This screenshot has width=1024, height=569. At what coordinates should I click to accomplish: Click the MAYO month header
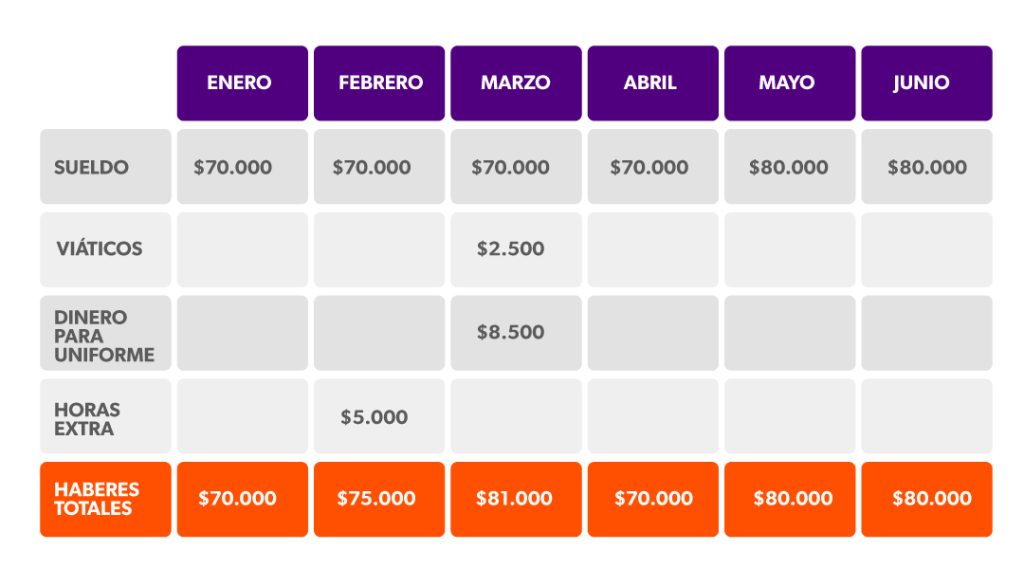pos(790,83)
